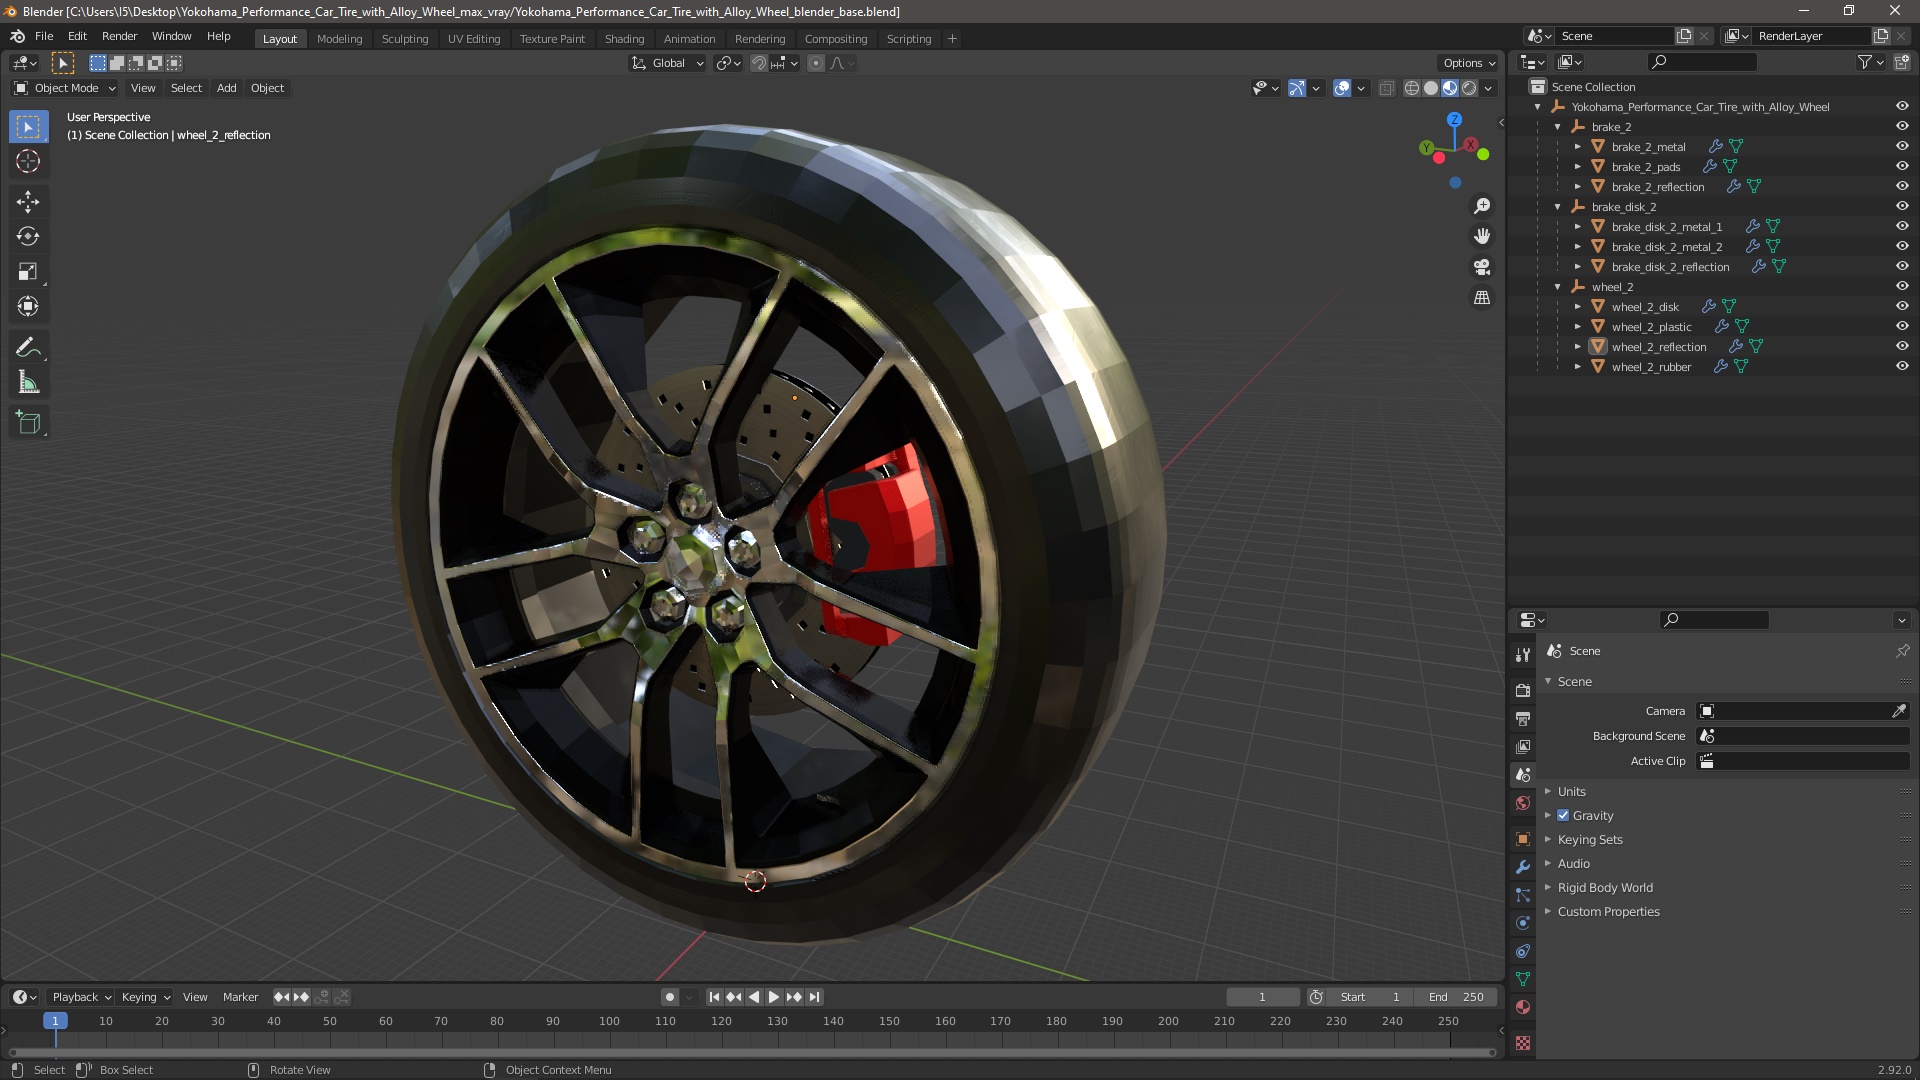Open the Keying popover
The image size is (1920, 1080).
click(145, 997)
